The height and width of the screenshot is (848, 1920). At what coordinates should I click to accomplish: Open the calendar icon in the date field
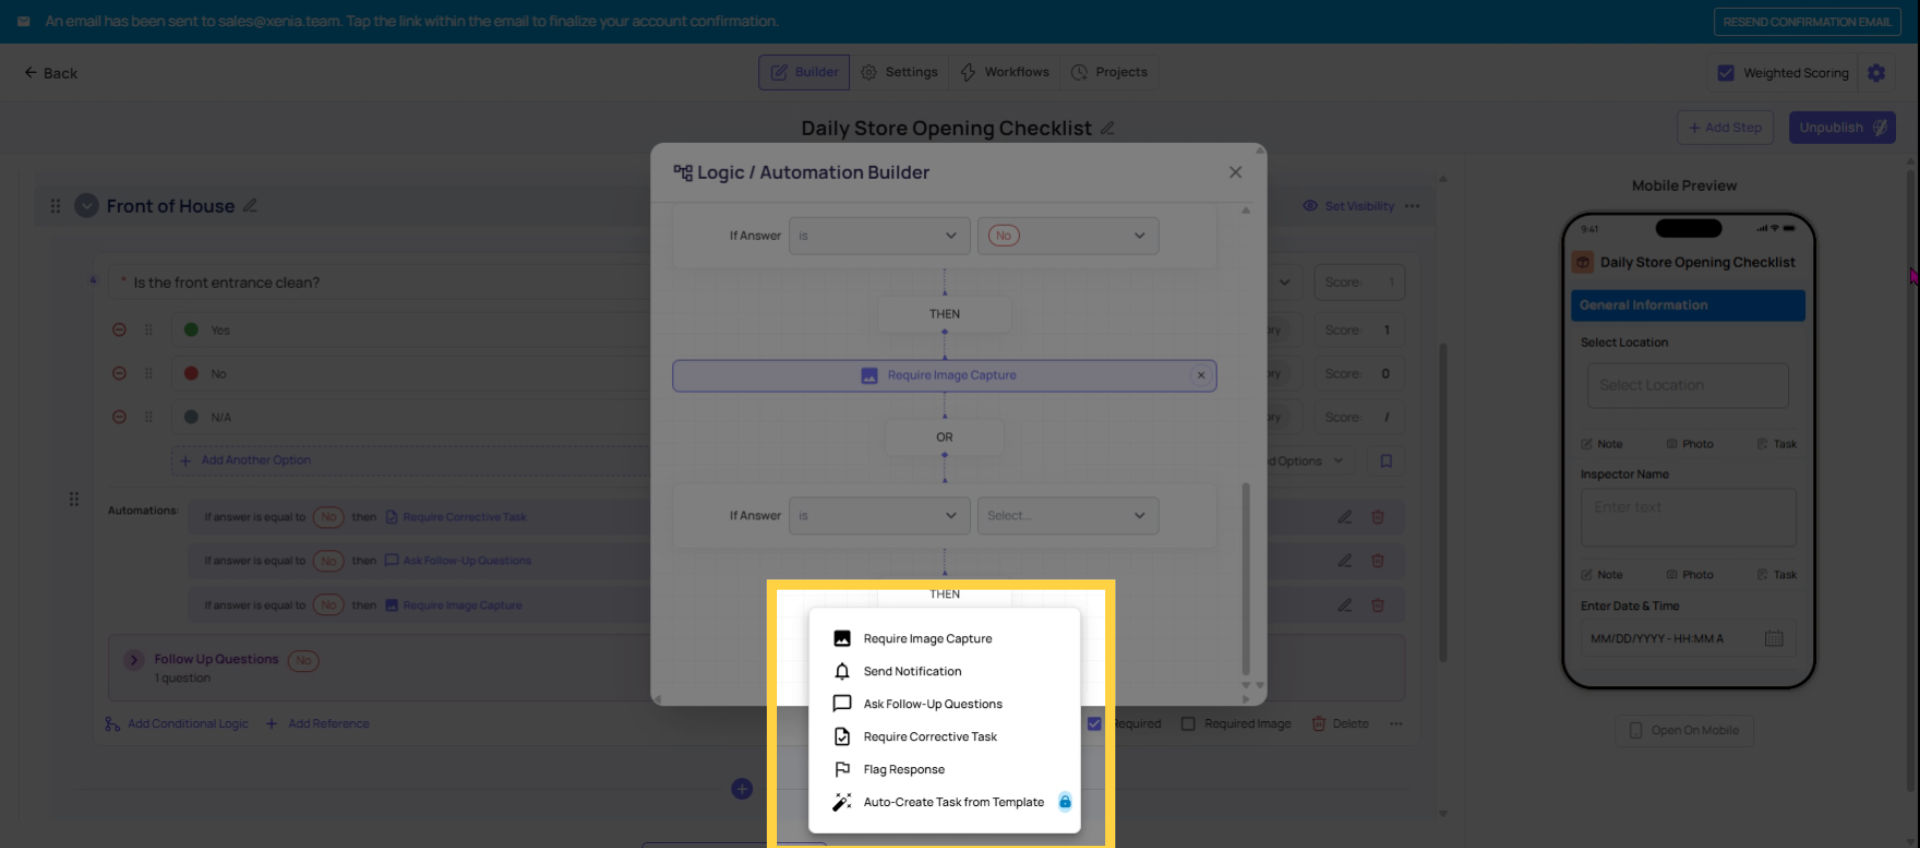pos(1774,639)
